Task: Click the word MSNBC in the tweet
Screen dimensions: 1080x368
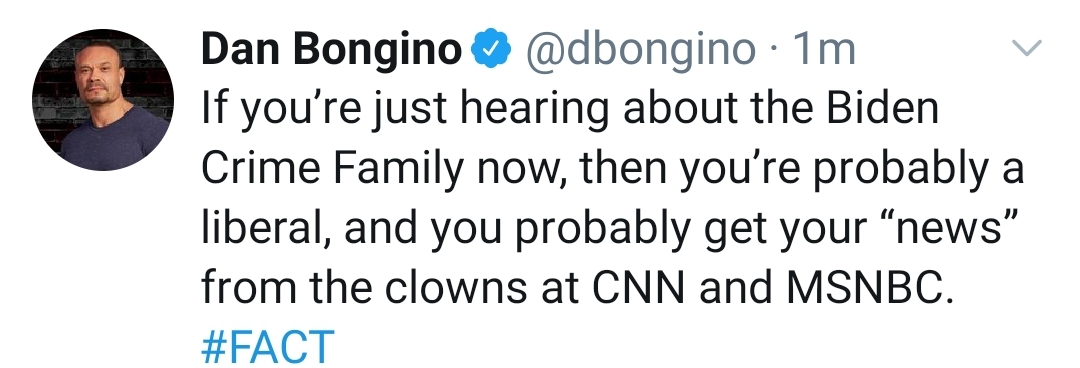Action: 870,287
